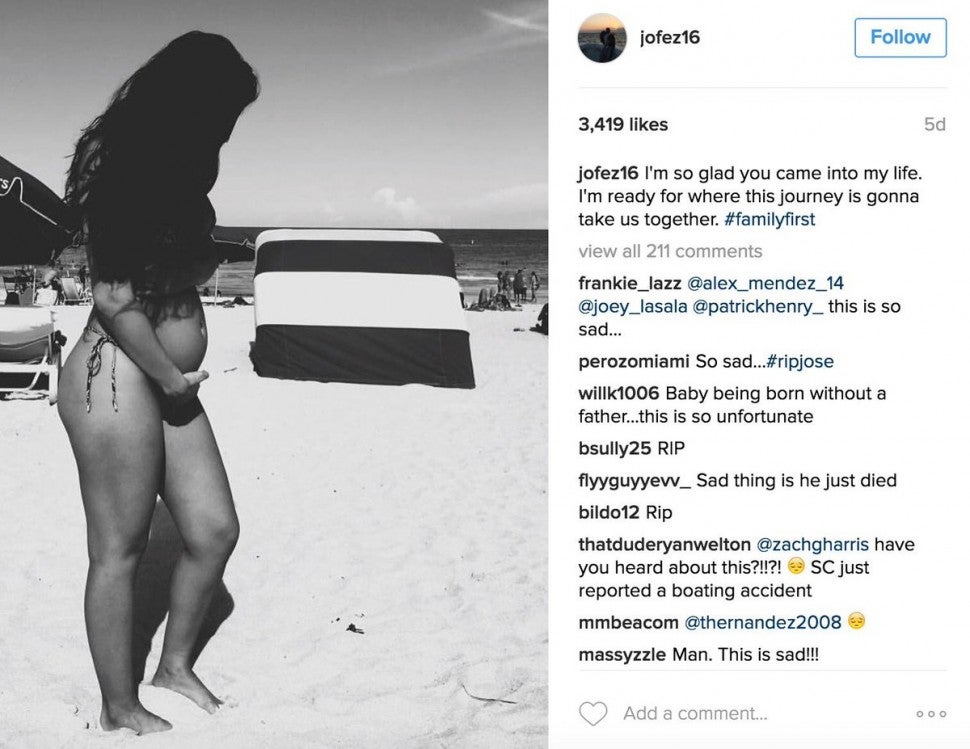The width and height of the screenshot is (970, 749).
Task: Click the 5d post timestamp
Action: 935,125
